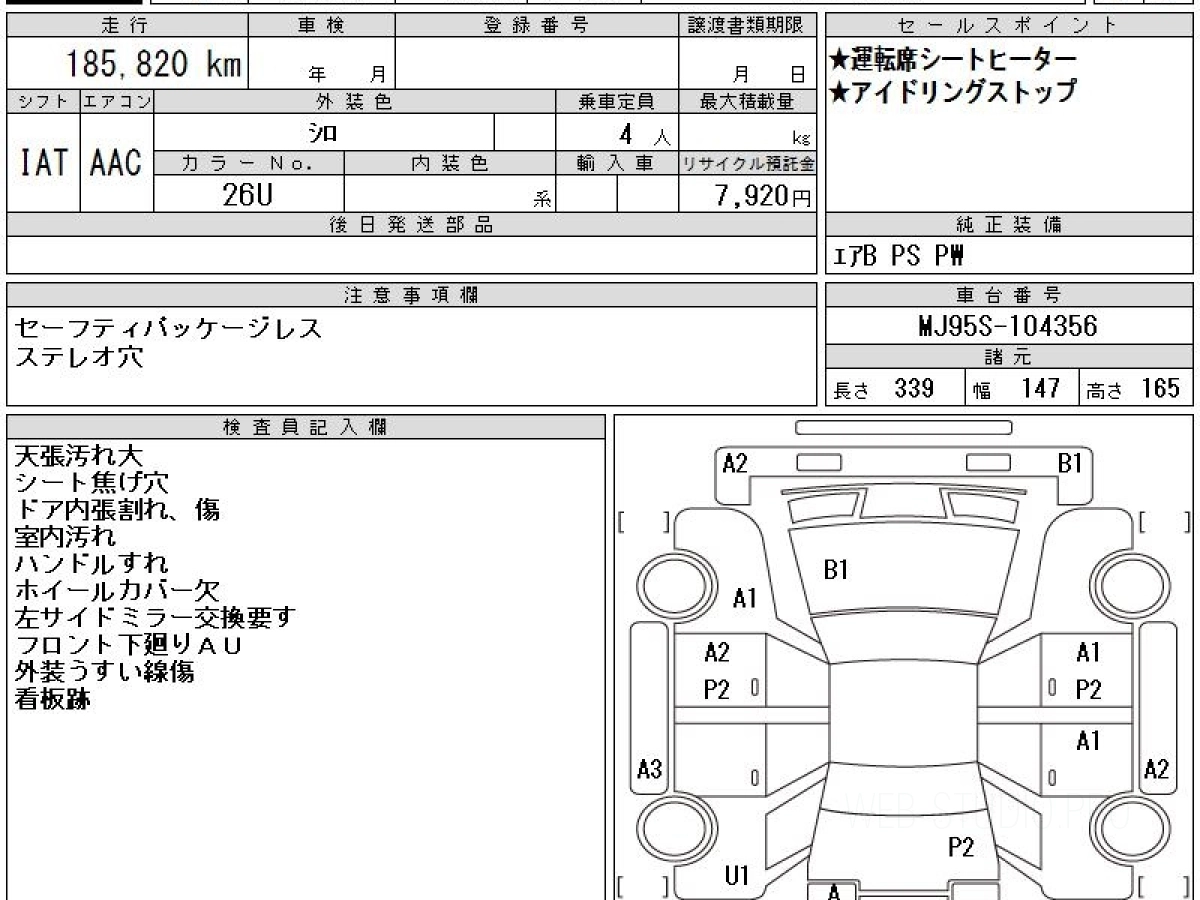Select the 車台番号 header

point(1009,295)
